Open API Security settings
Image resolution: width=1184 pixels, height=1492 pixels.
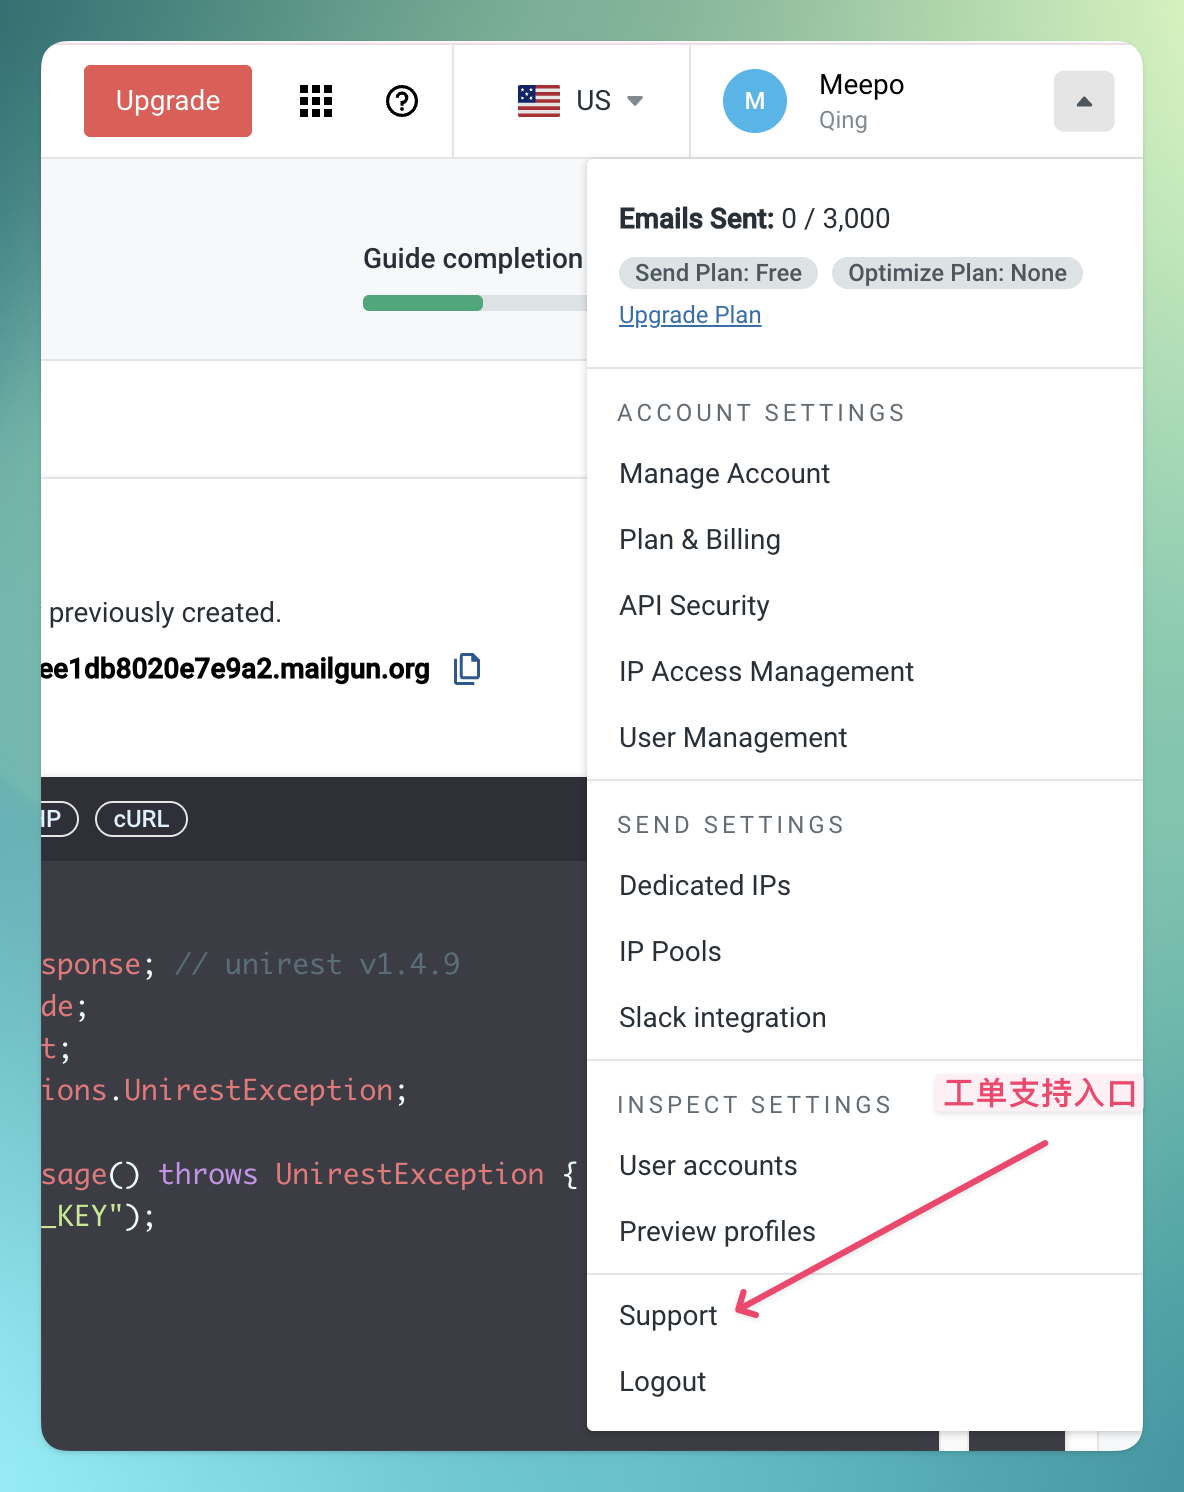[694, 606]
